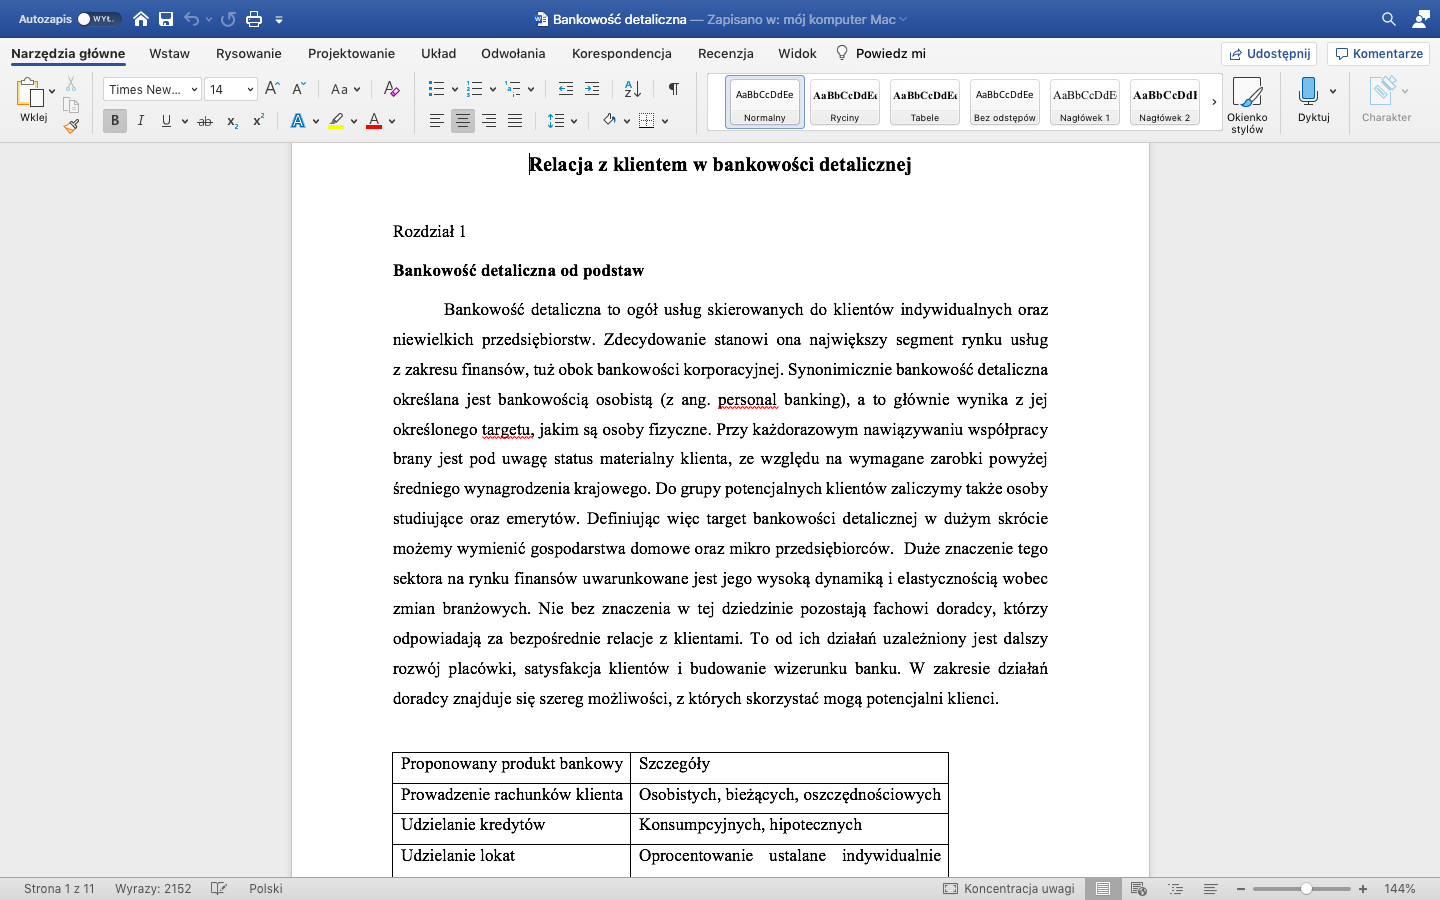Print the document using printer icon
The width and height of the screenshot is (1440, 900).
(x=254, y=19)
